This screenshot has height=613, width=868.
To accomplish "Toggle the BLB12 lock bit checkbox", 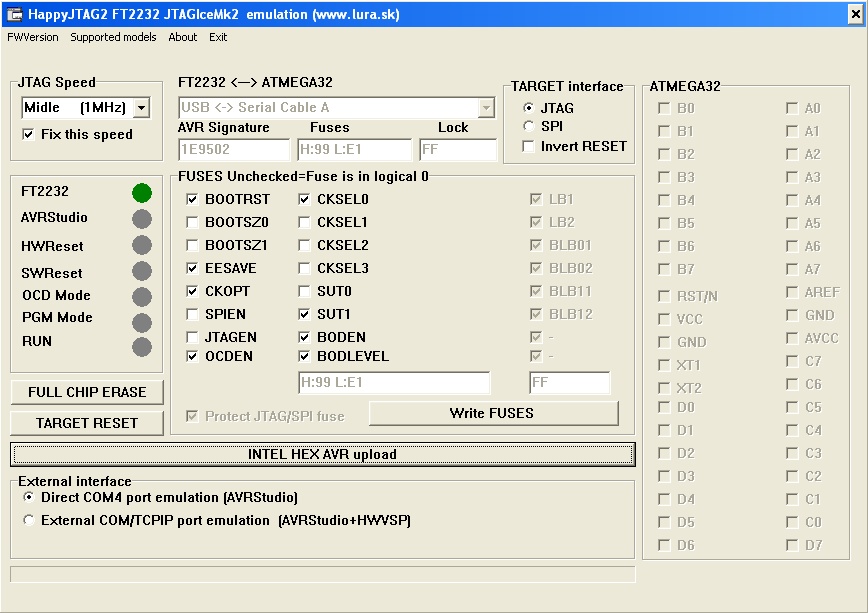I will pyautogui.click(x=535, y=315).
